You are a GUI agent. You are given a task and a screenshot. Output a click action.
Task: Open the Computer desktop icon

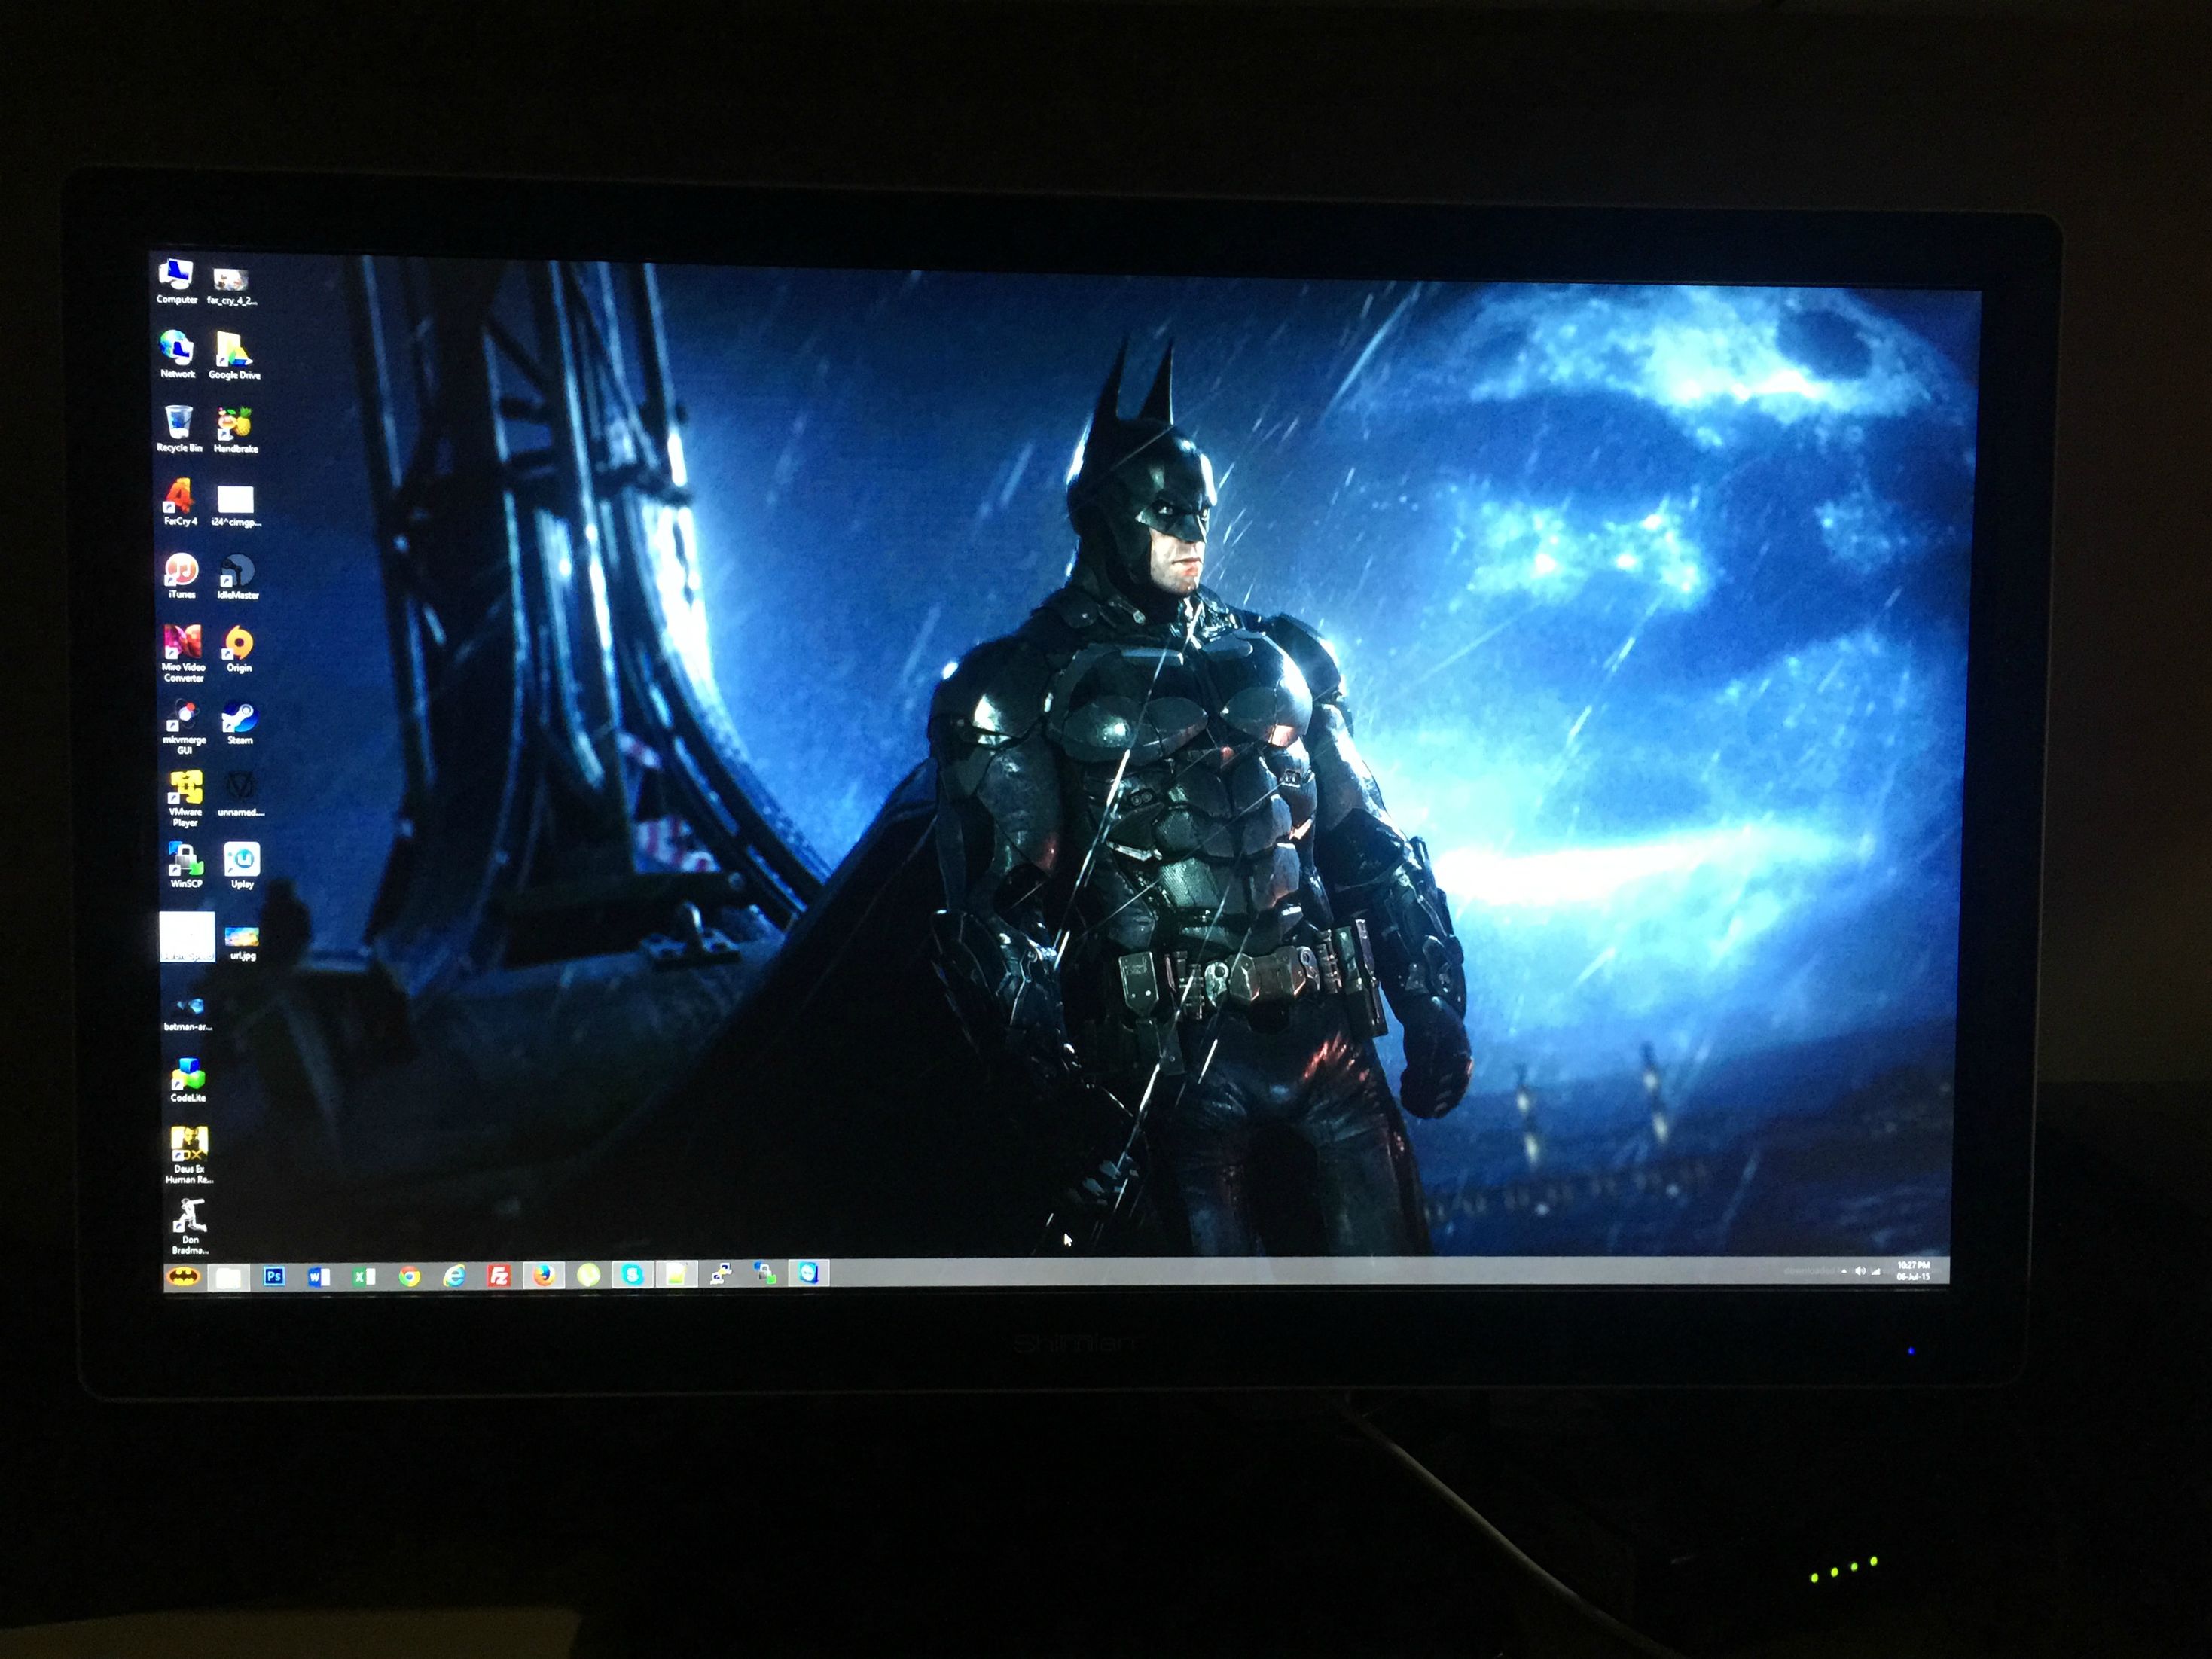pyautogui.click(x=176, y=280)
